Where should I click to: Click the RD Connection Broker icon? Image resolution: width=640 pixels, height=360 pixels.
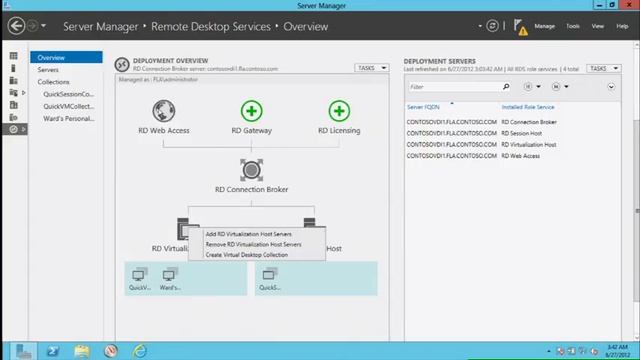click(251, 170)
